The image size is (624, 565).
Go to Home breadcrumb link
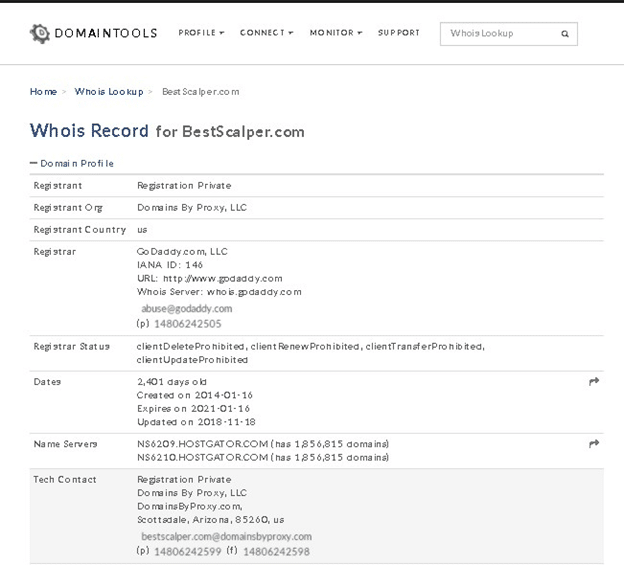[x=43, y=92]
